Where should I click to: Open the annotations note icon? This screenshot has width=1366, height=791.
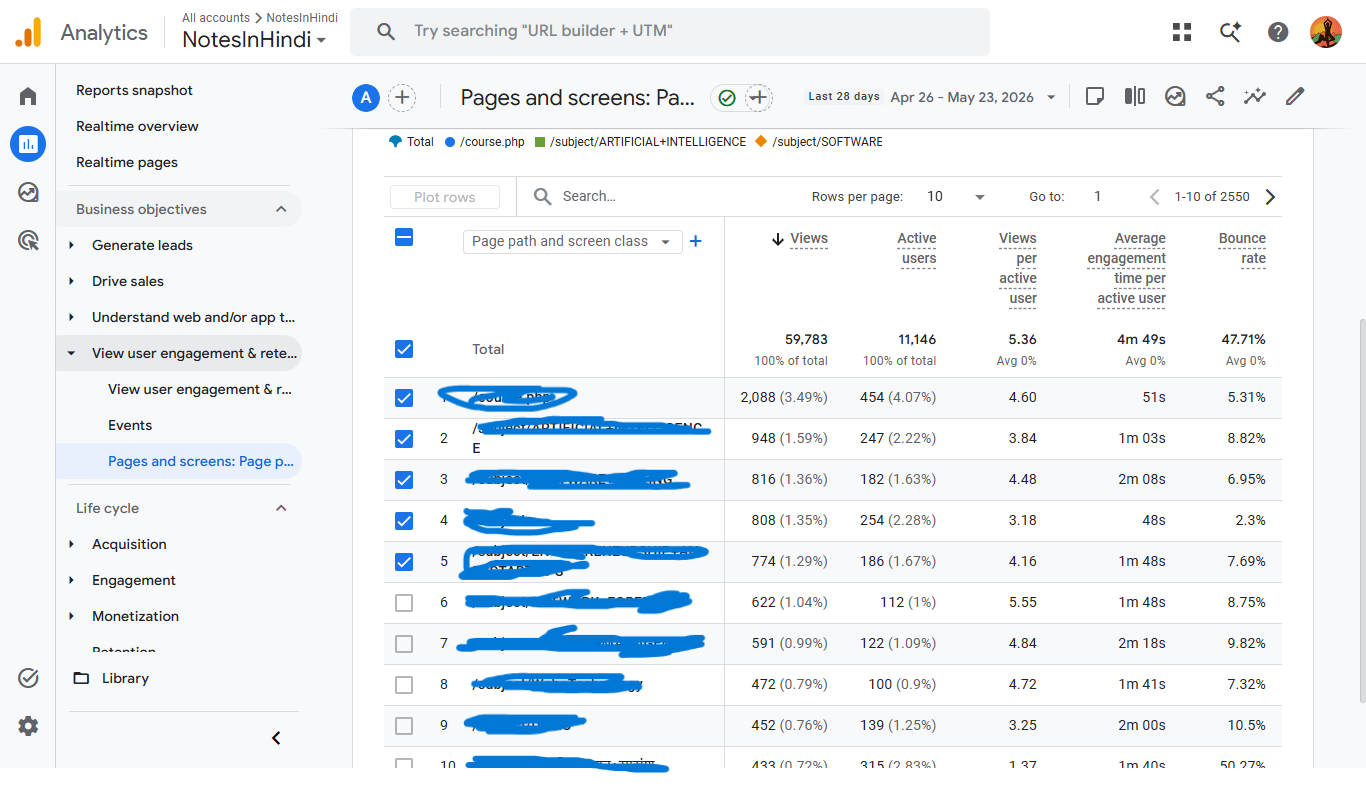(x=1095, y=96)
